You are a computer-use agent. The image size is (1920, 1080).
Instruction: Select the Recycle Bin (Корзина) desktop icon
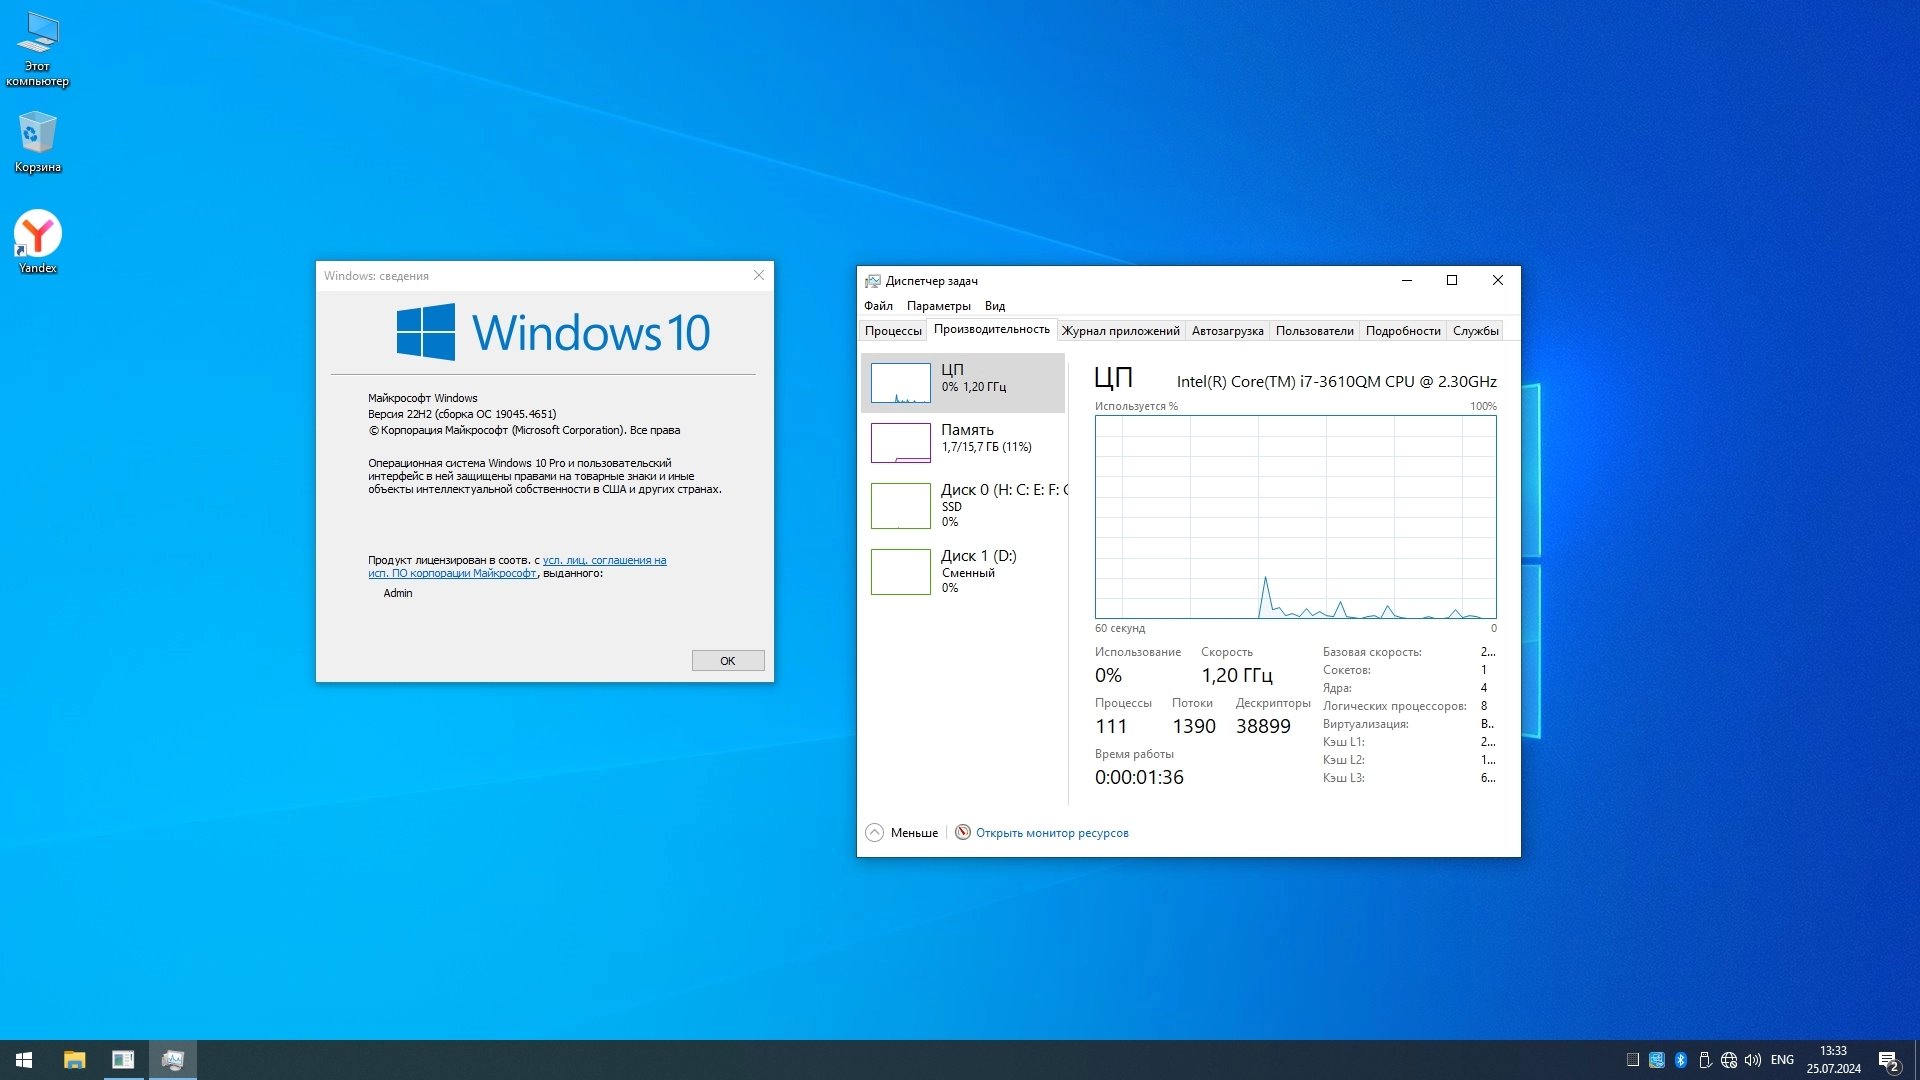38,134
